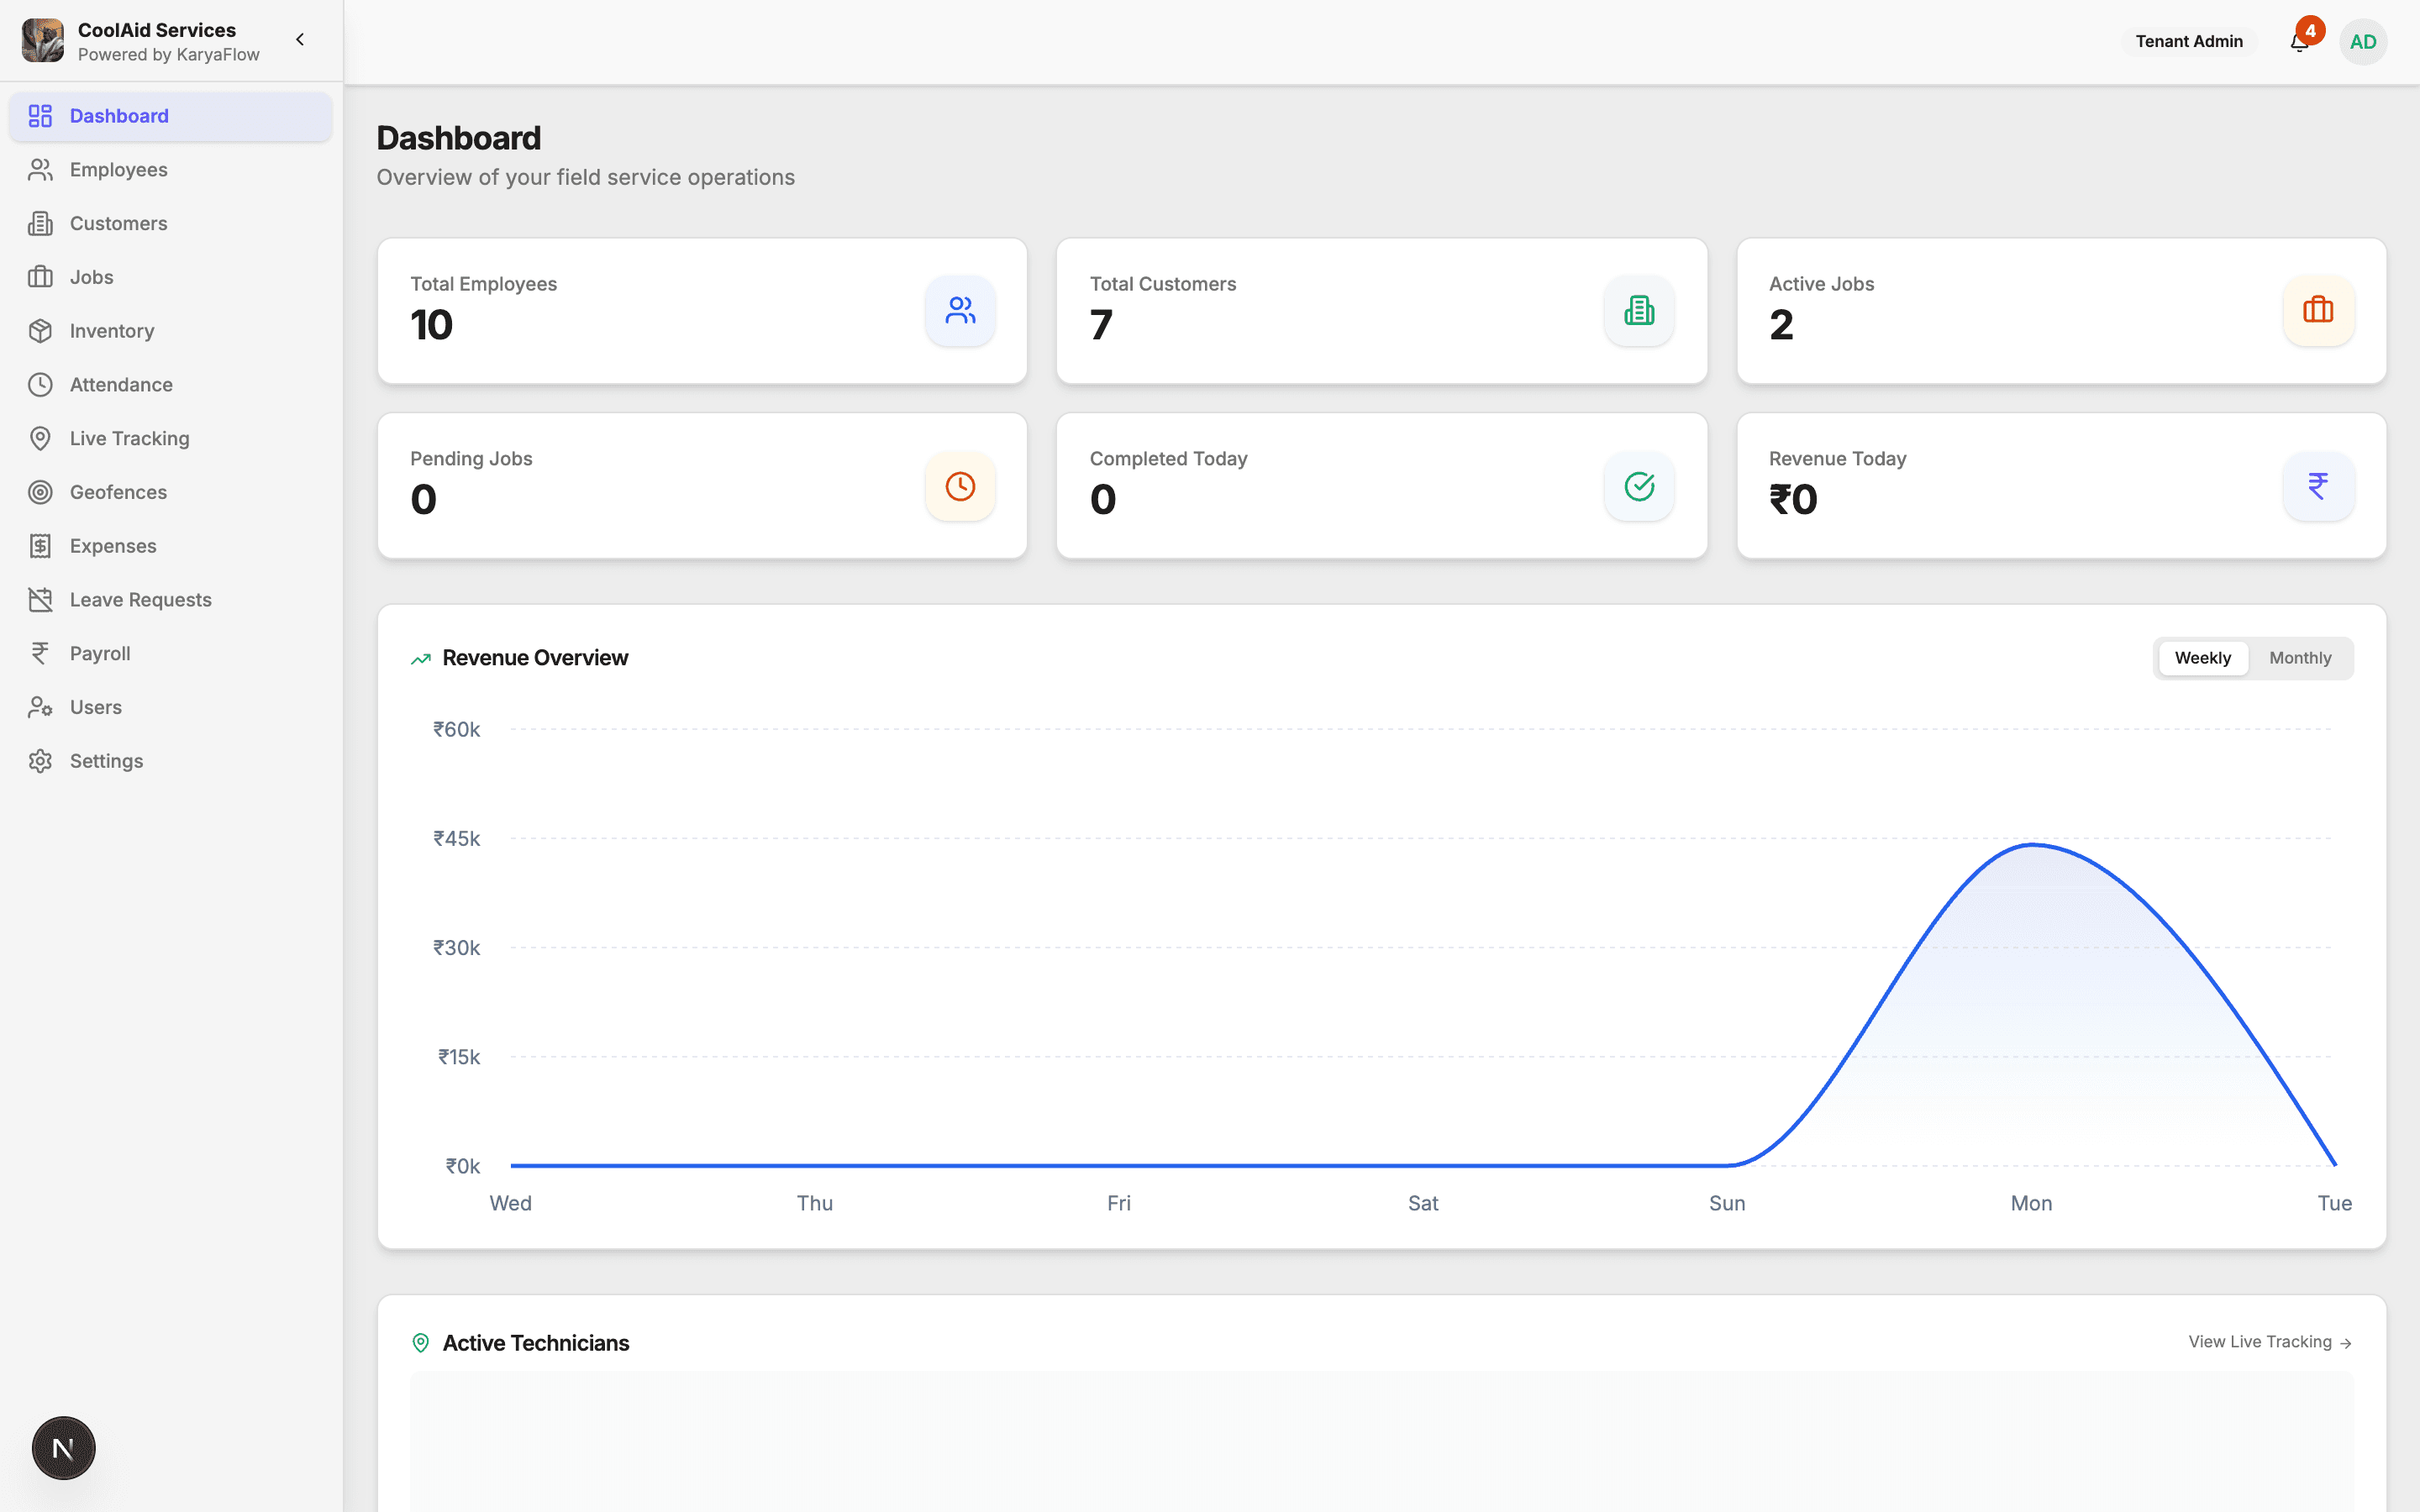Click the Users gear-person icon in sidebar
Screen dimensions: 2420x1512
point(40,707)
